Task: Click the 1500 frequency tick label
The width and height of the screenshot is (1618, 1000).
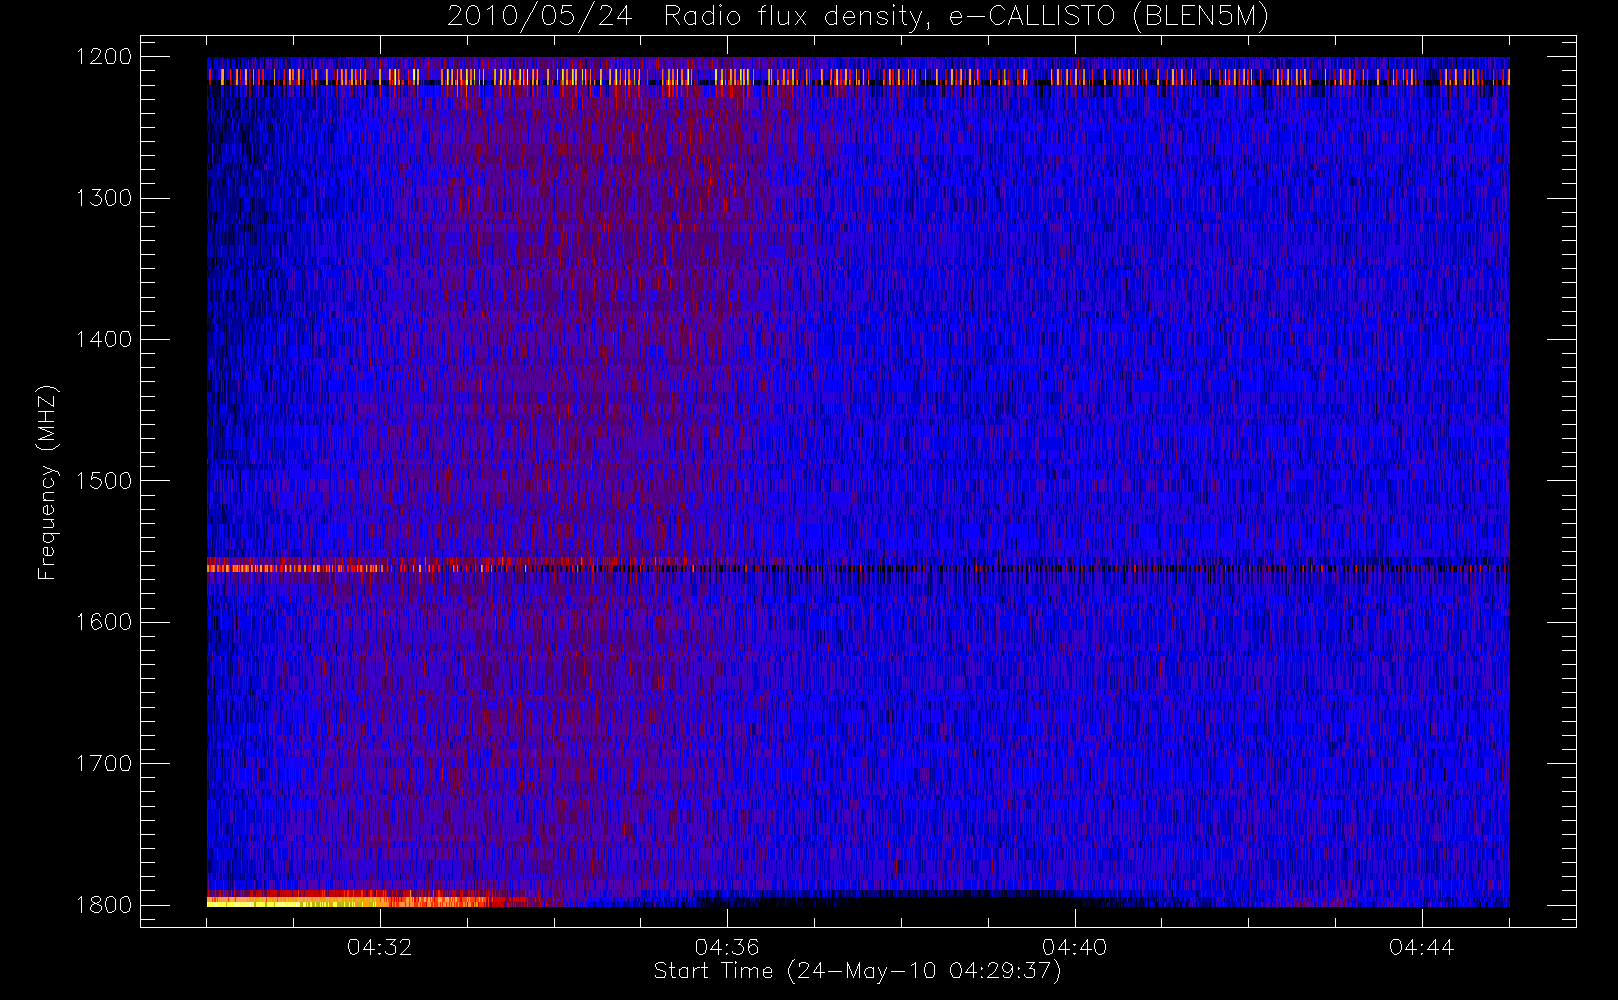Action: pyautogui.click(x=104, y=481)
